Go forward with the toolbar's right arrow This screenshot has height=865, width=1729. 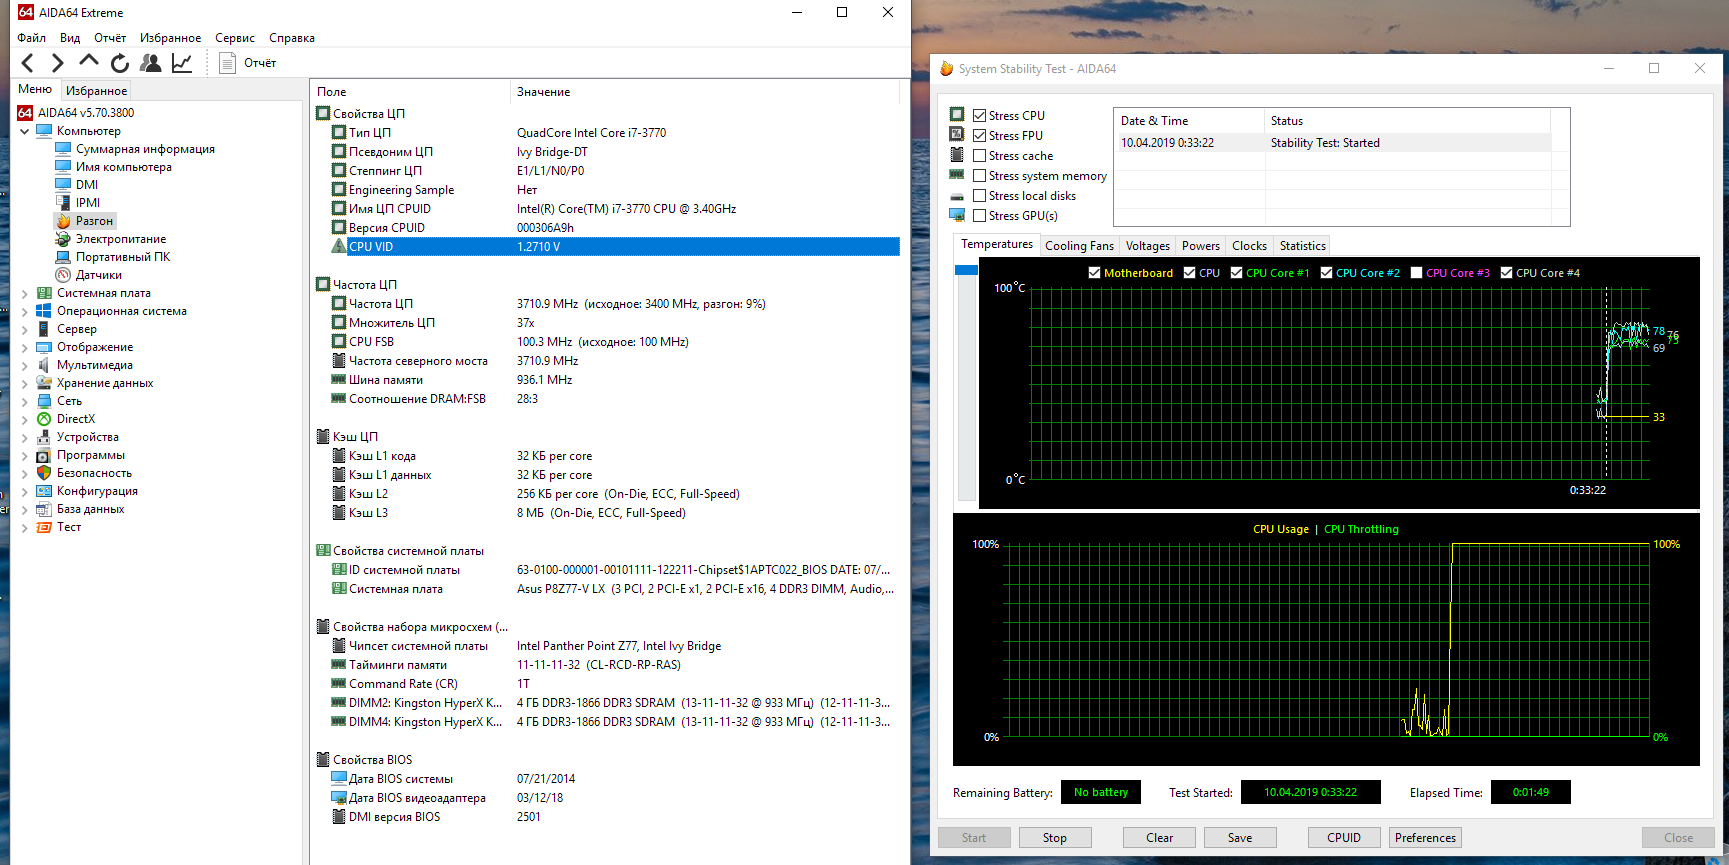pos(57,63)
